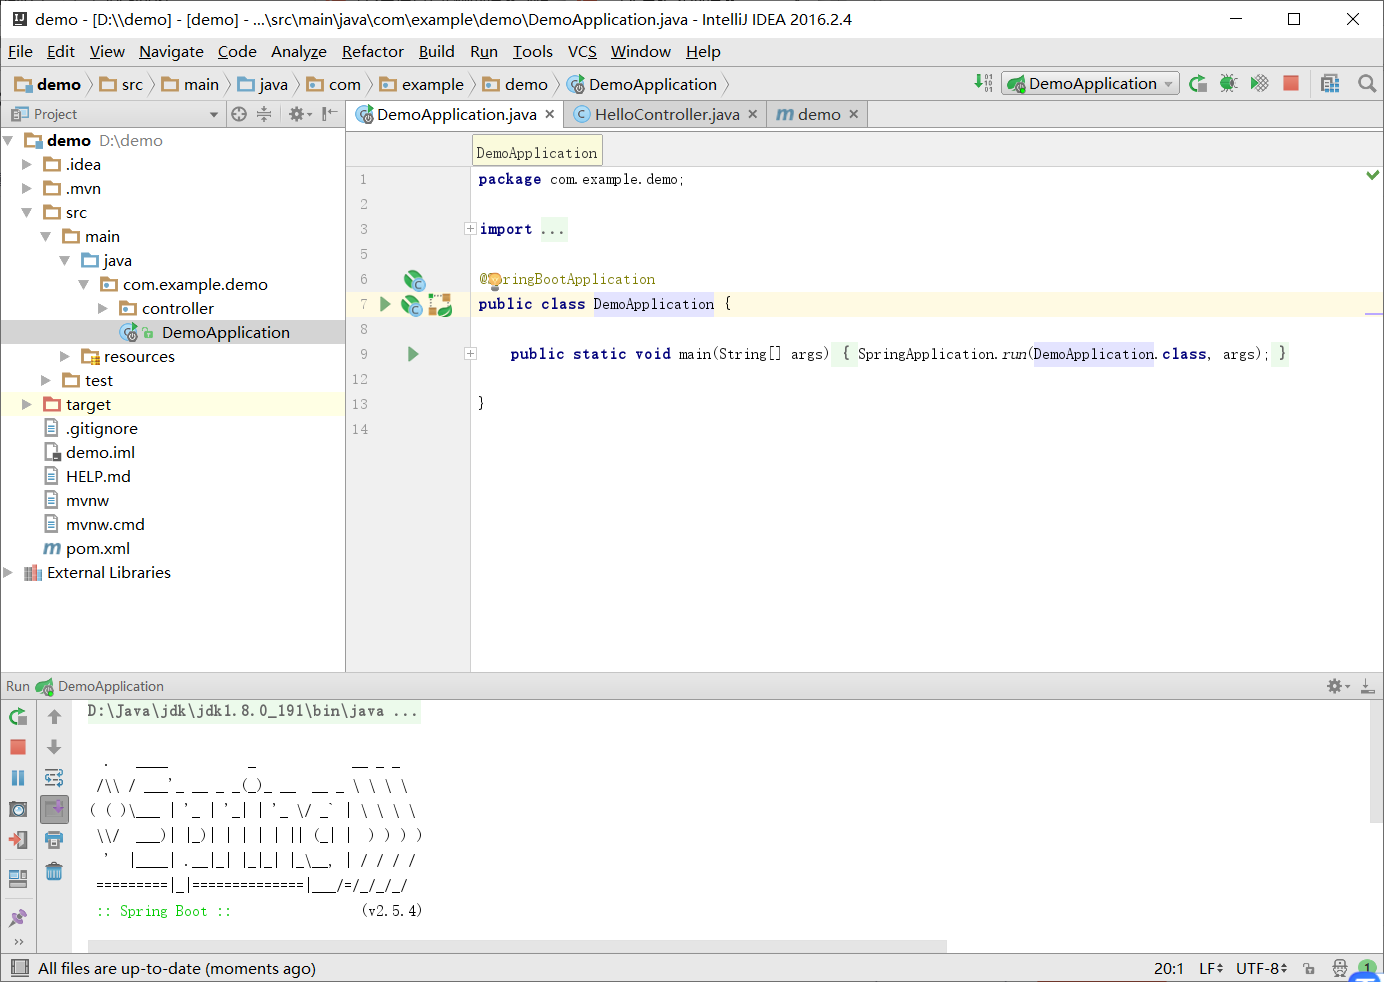Open Search Everywhere magnifier

[x=1367, y=83]
